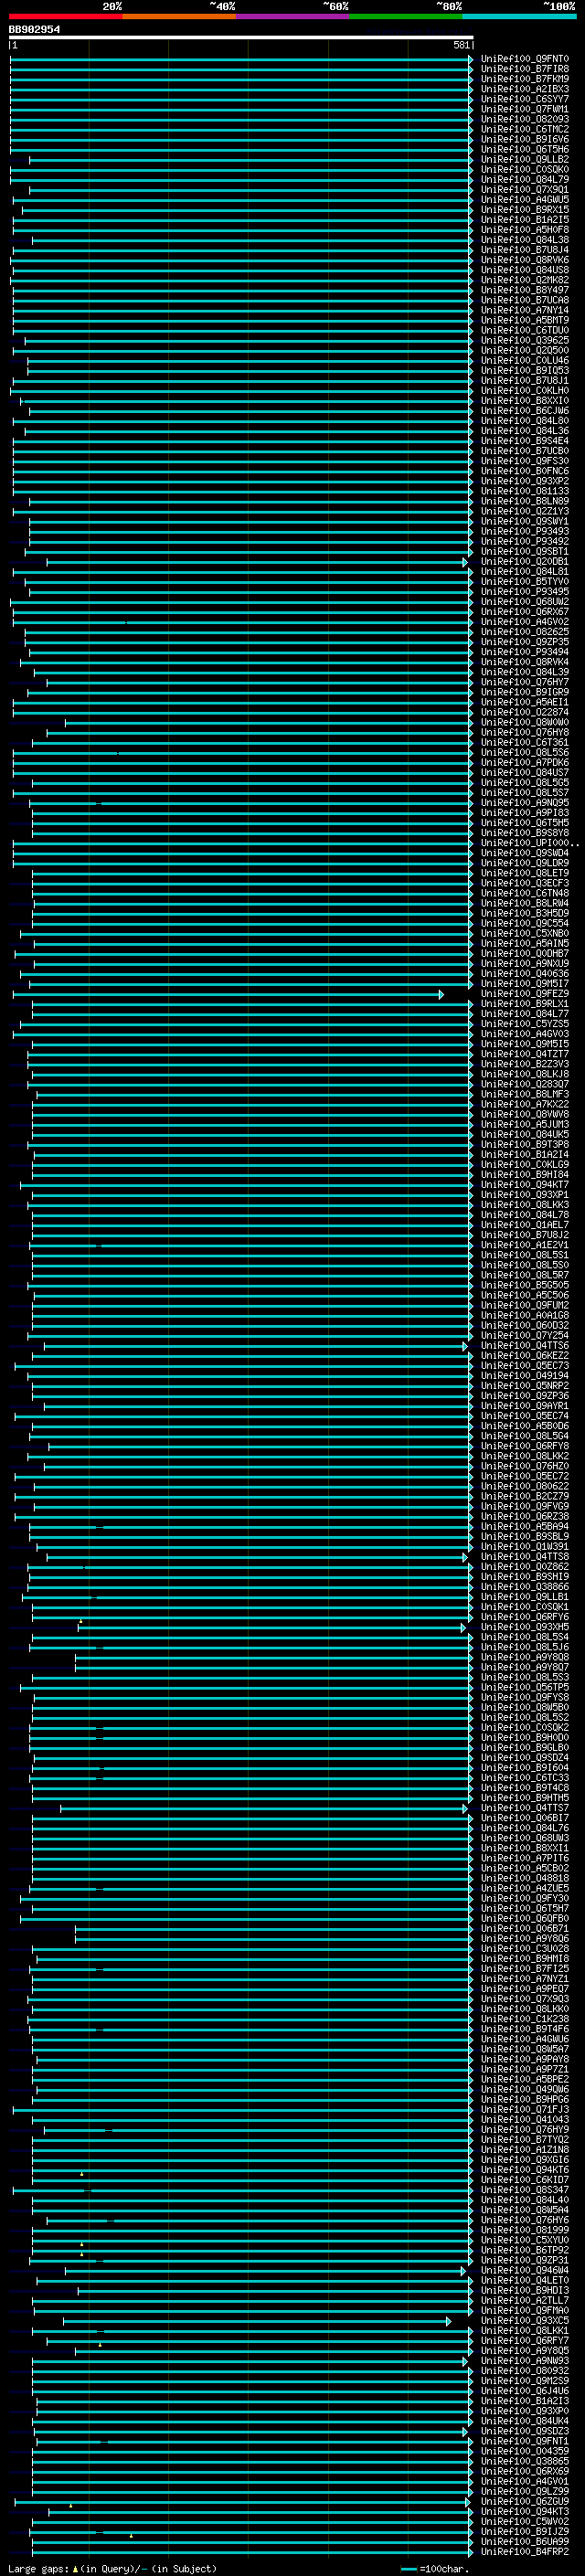
Task: Select hit label UniRef100_Q39625
Action: 525,341
